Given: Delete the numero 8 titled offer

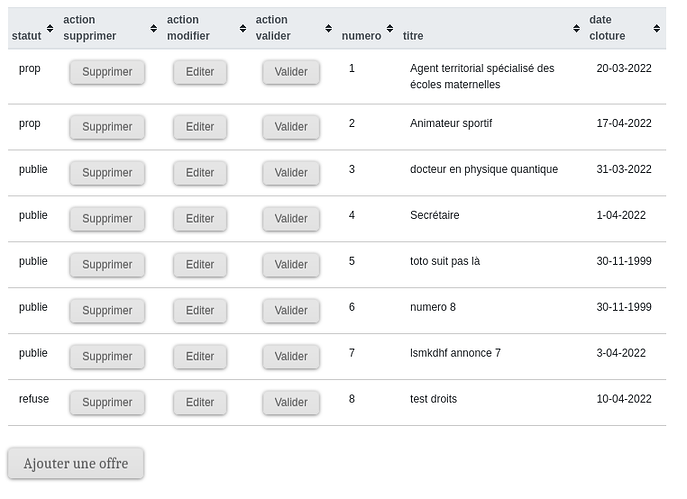Looking at the screenshot, I should coord(107,311).
